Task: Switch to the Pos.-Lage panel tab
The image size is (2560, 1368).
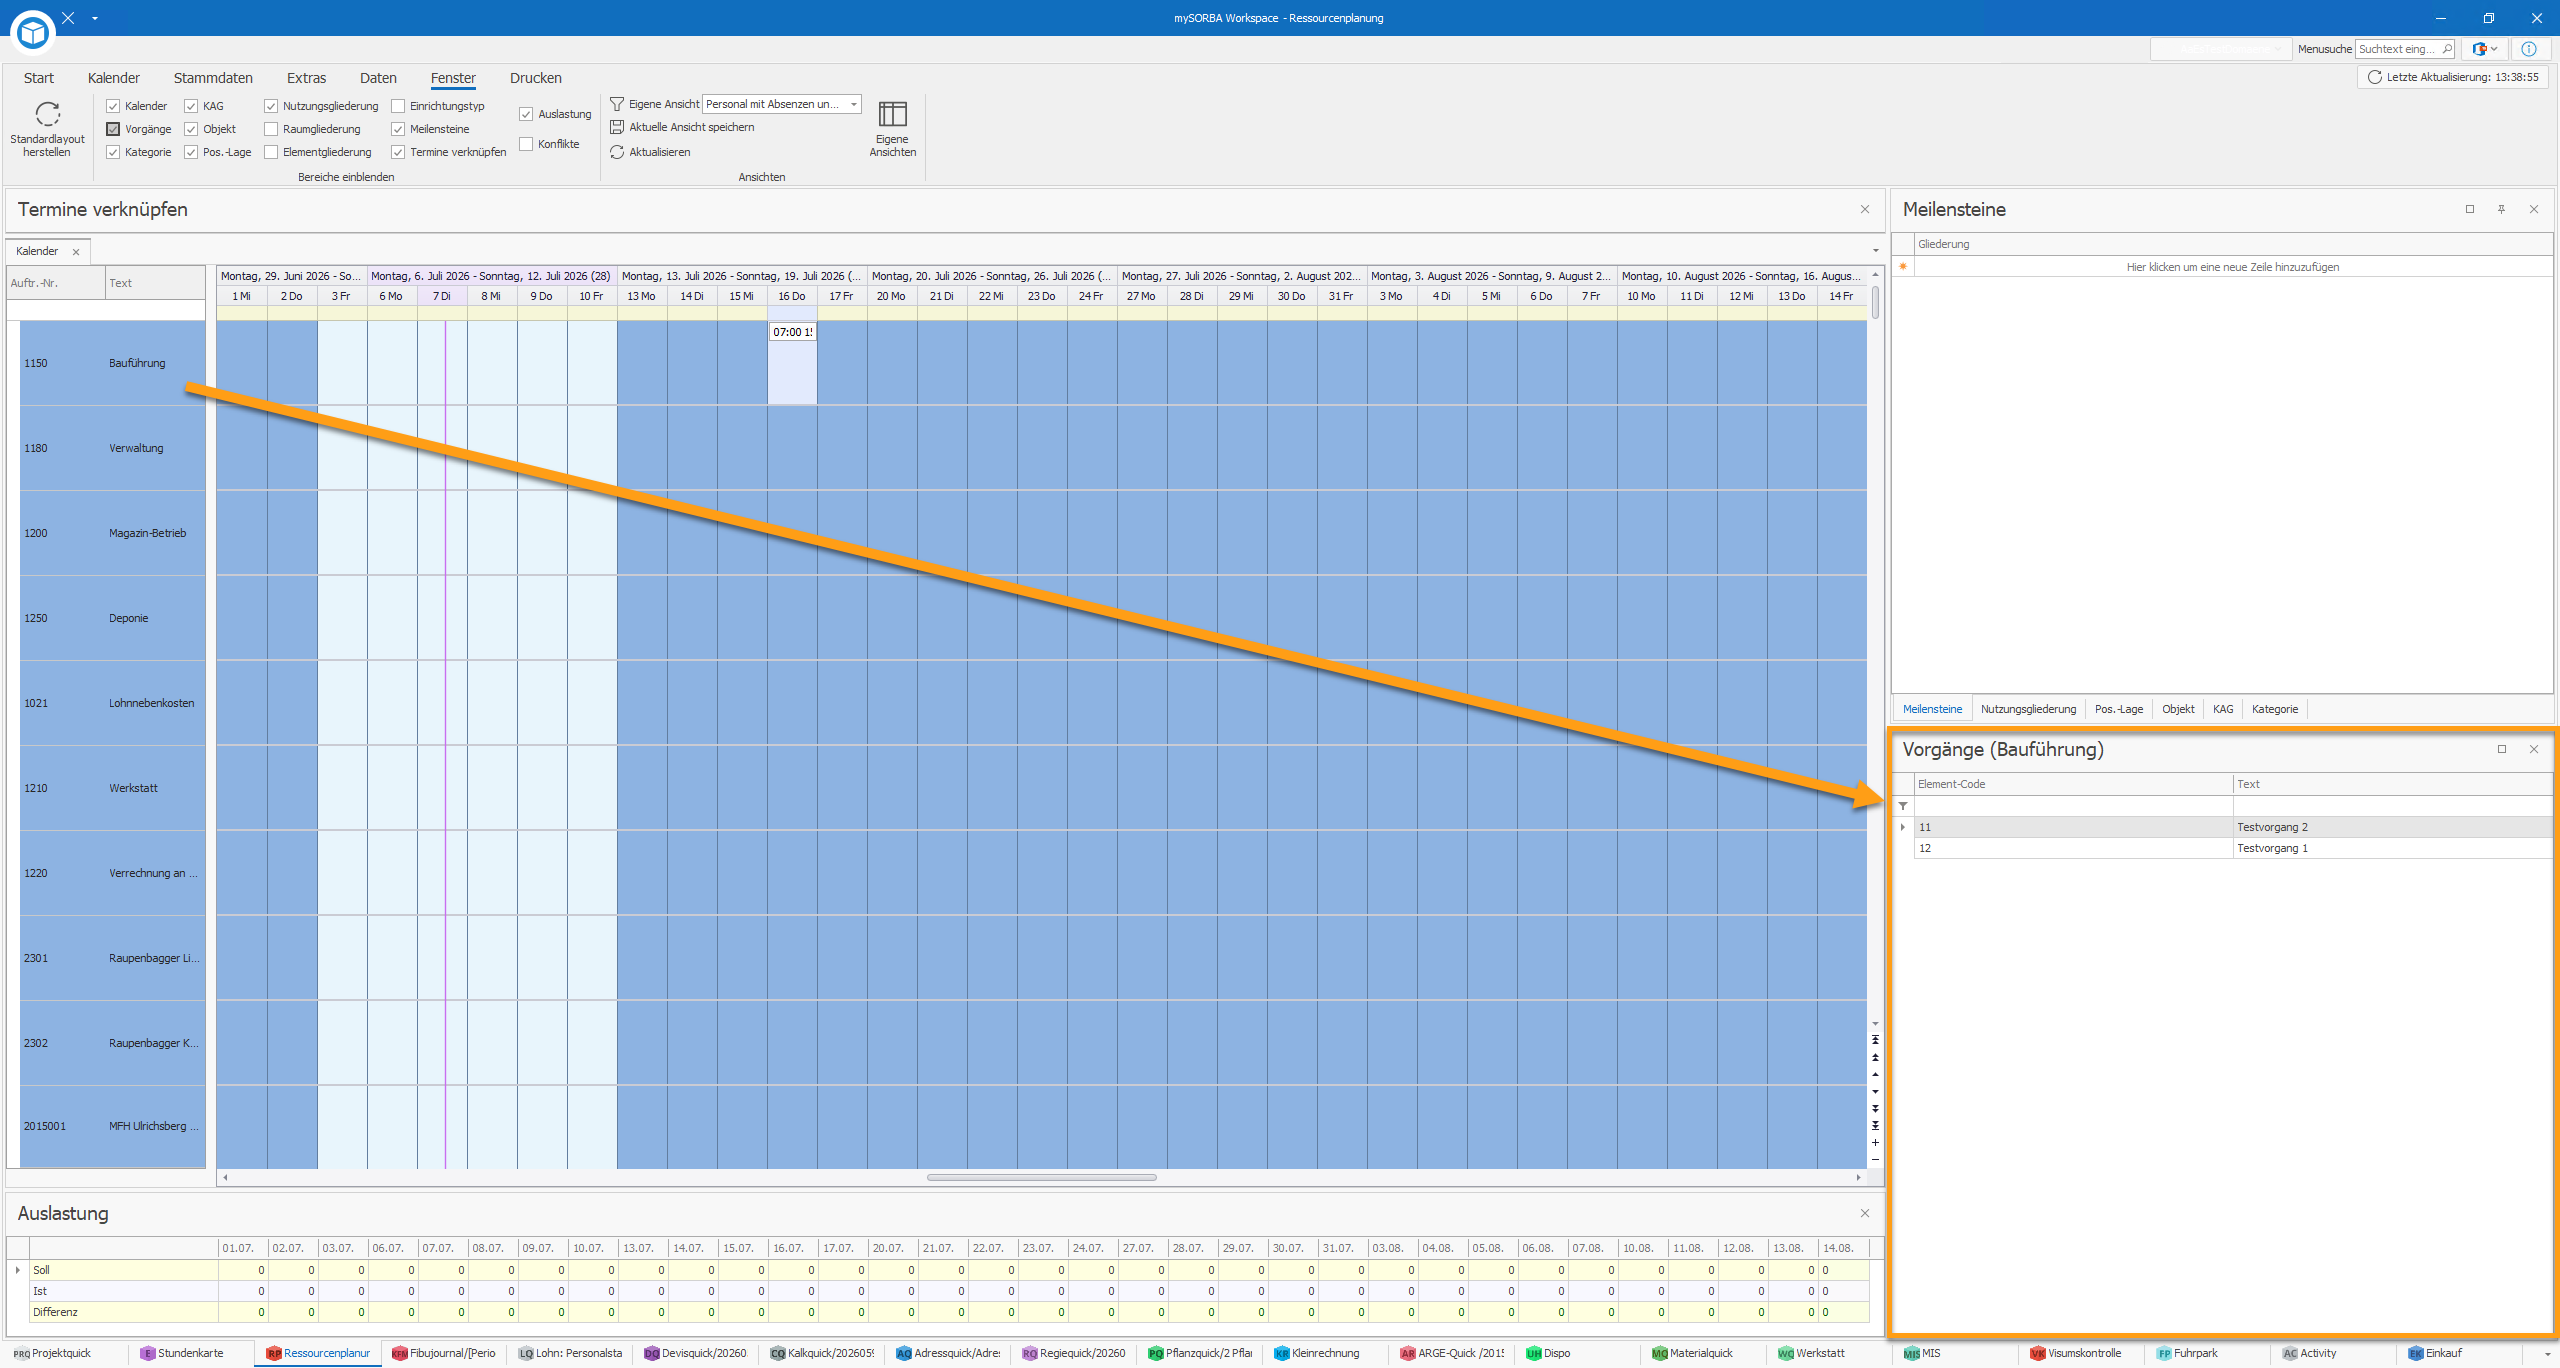Action: pos(2119,709)
